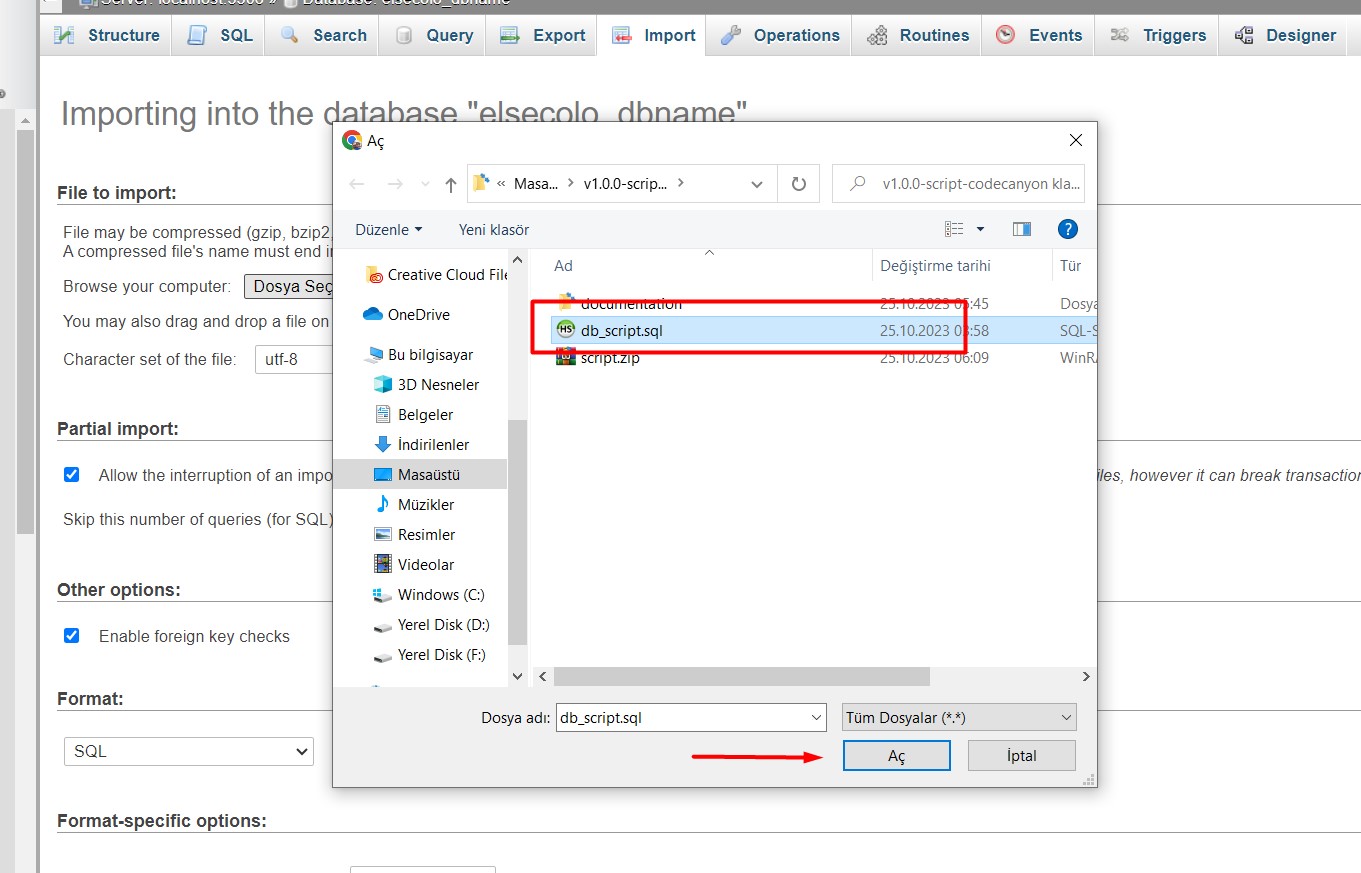This screenshot has height=873, width=1361.
Task: Open the İndirilenler folder
Action: pyautogui.click(x=421, y=444)
